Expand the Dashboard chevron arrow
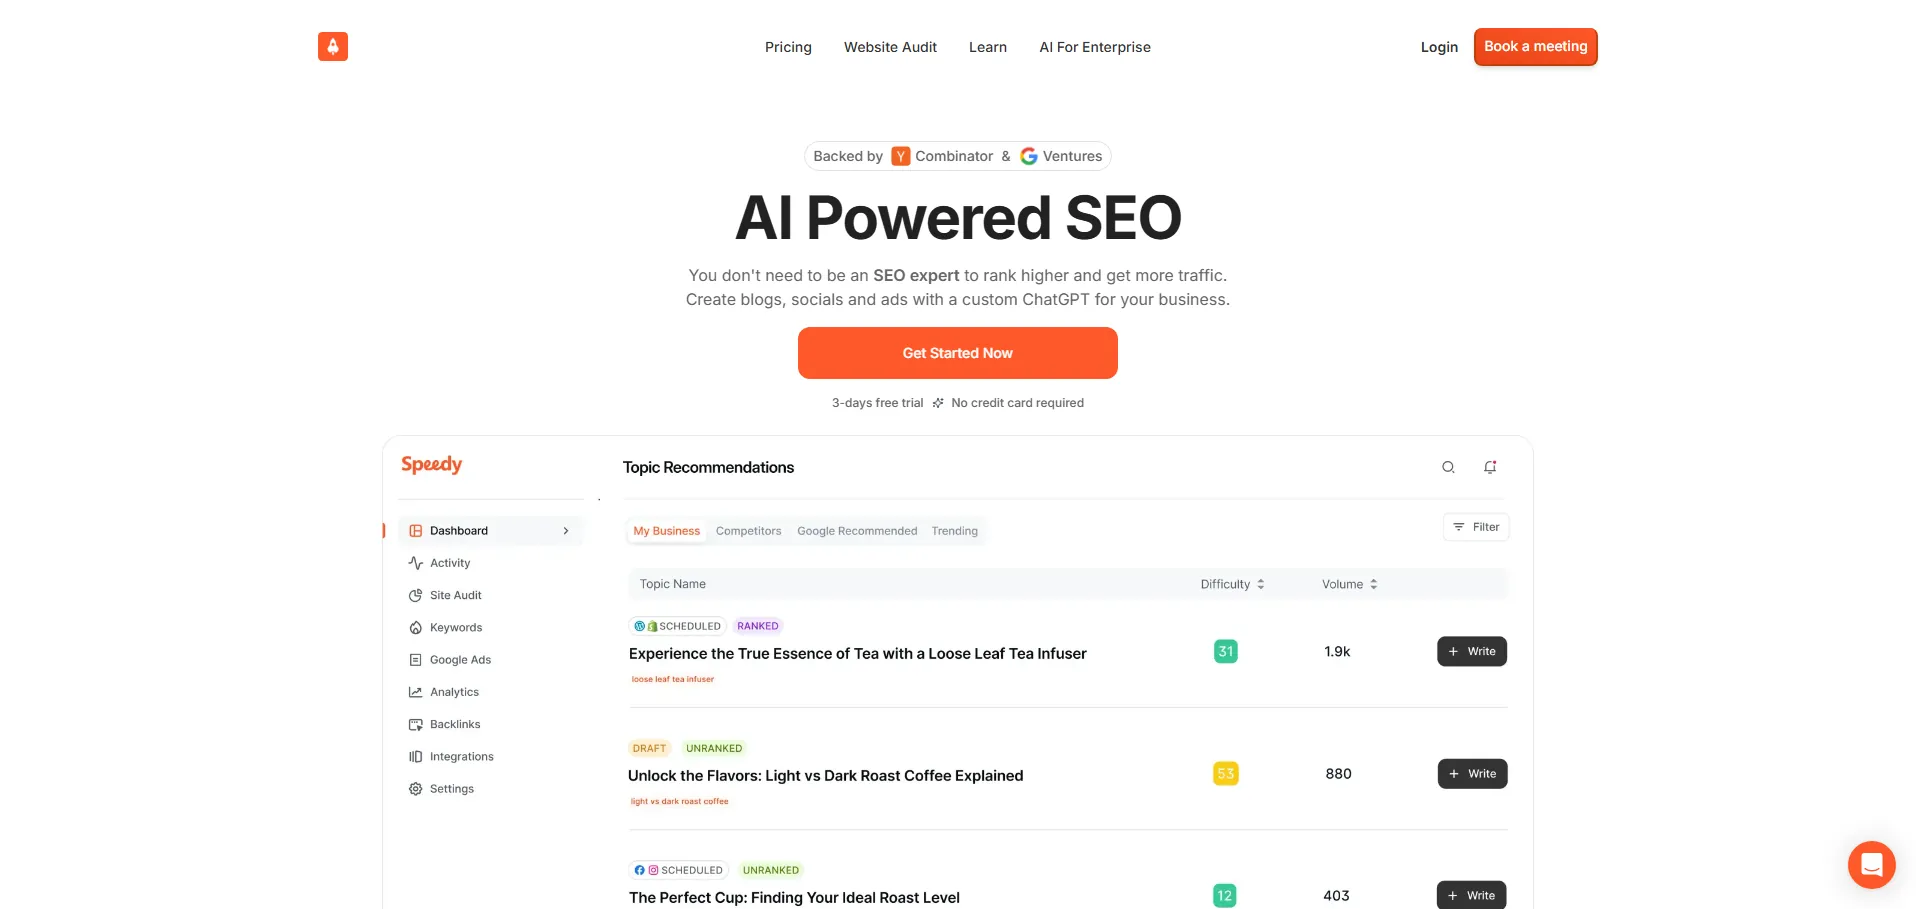The image size is (1916, 909). click(x=566, y=531)
